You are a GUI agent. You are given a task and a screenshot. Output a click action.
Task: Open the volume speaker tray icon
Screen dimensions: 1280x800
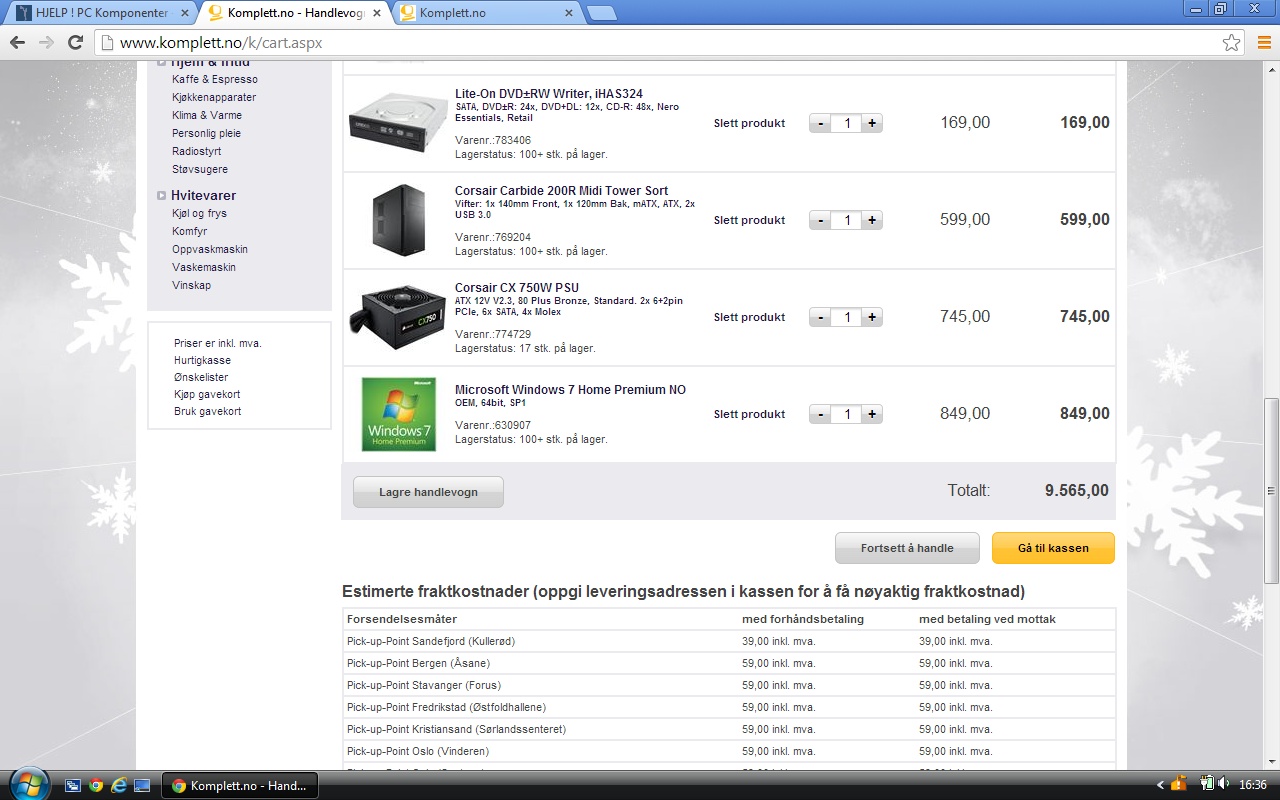[x=1226, y=785]
